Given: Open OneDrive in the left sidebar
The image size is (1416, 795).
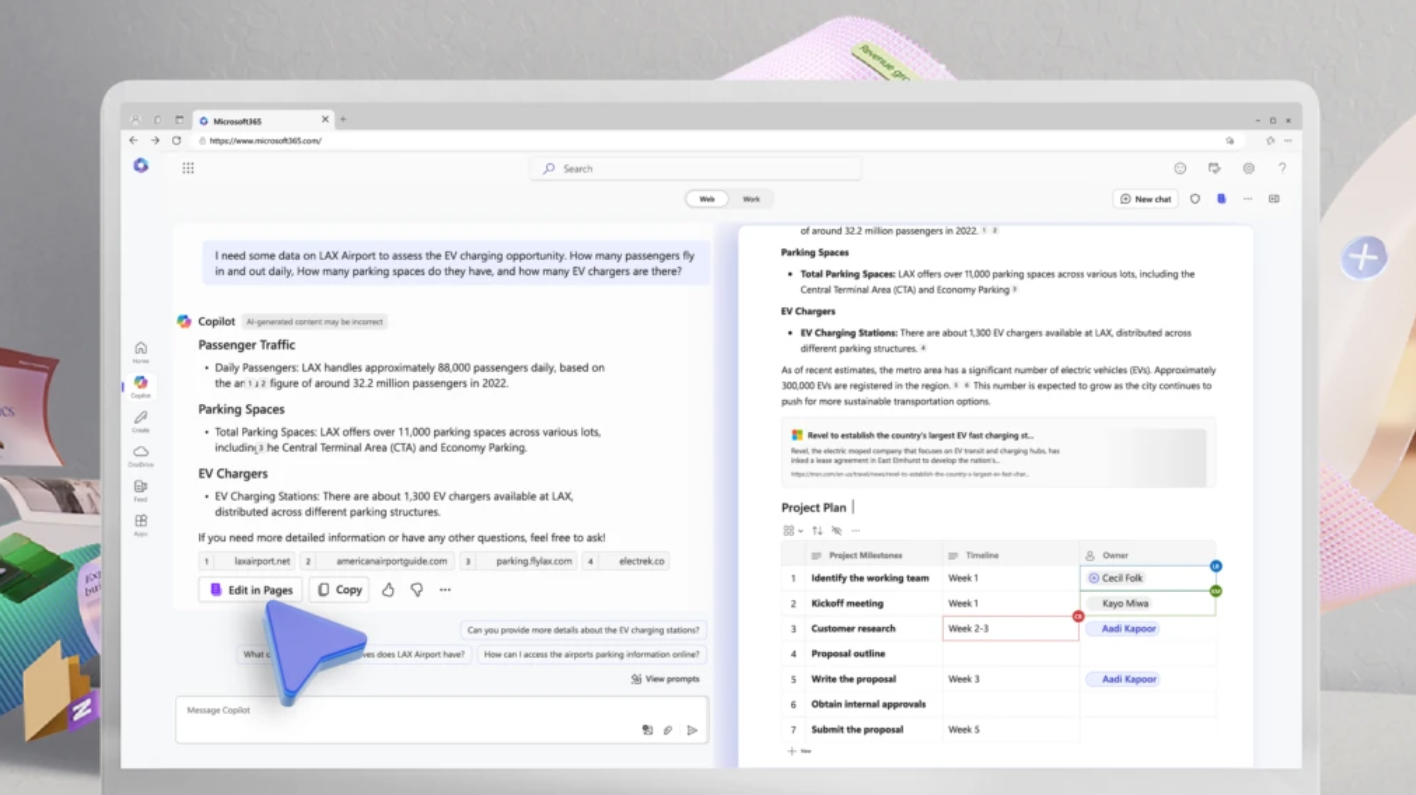Looking at the screenshot, I should pyautogui.click(x=141, y=456).
